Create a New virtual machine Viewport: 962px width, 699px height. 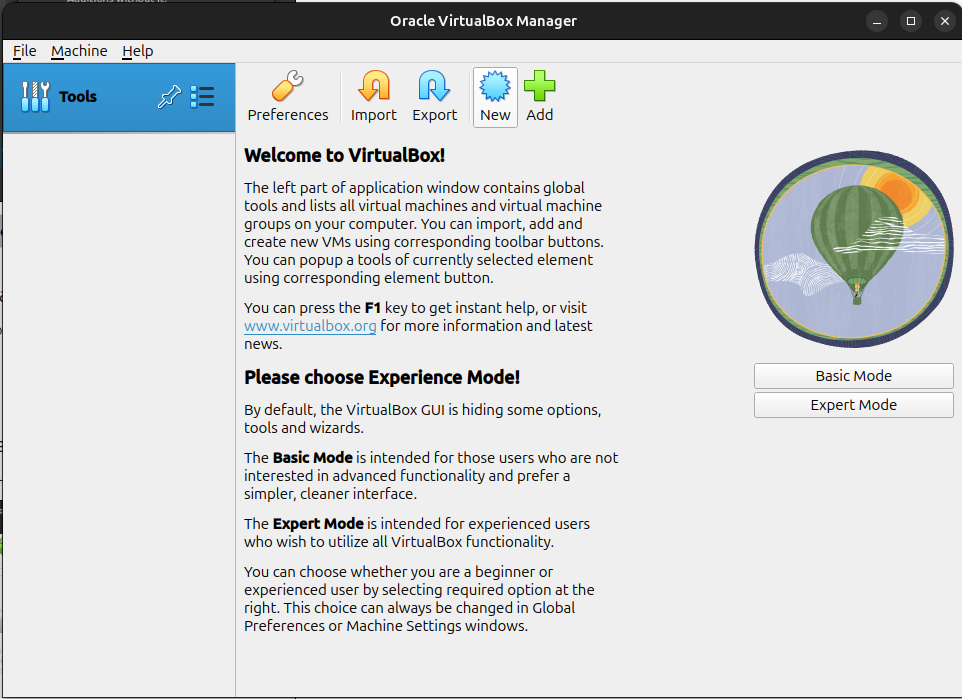[x=495, y=97]
